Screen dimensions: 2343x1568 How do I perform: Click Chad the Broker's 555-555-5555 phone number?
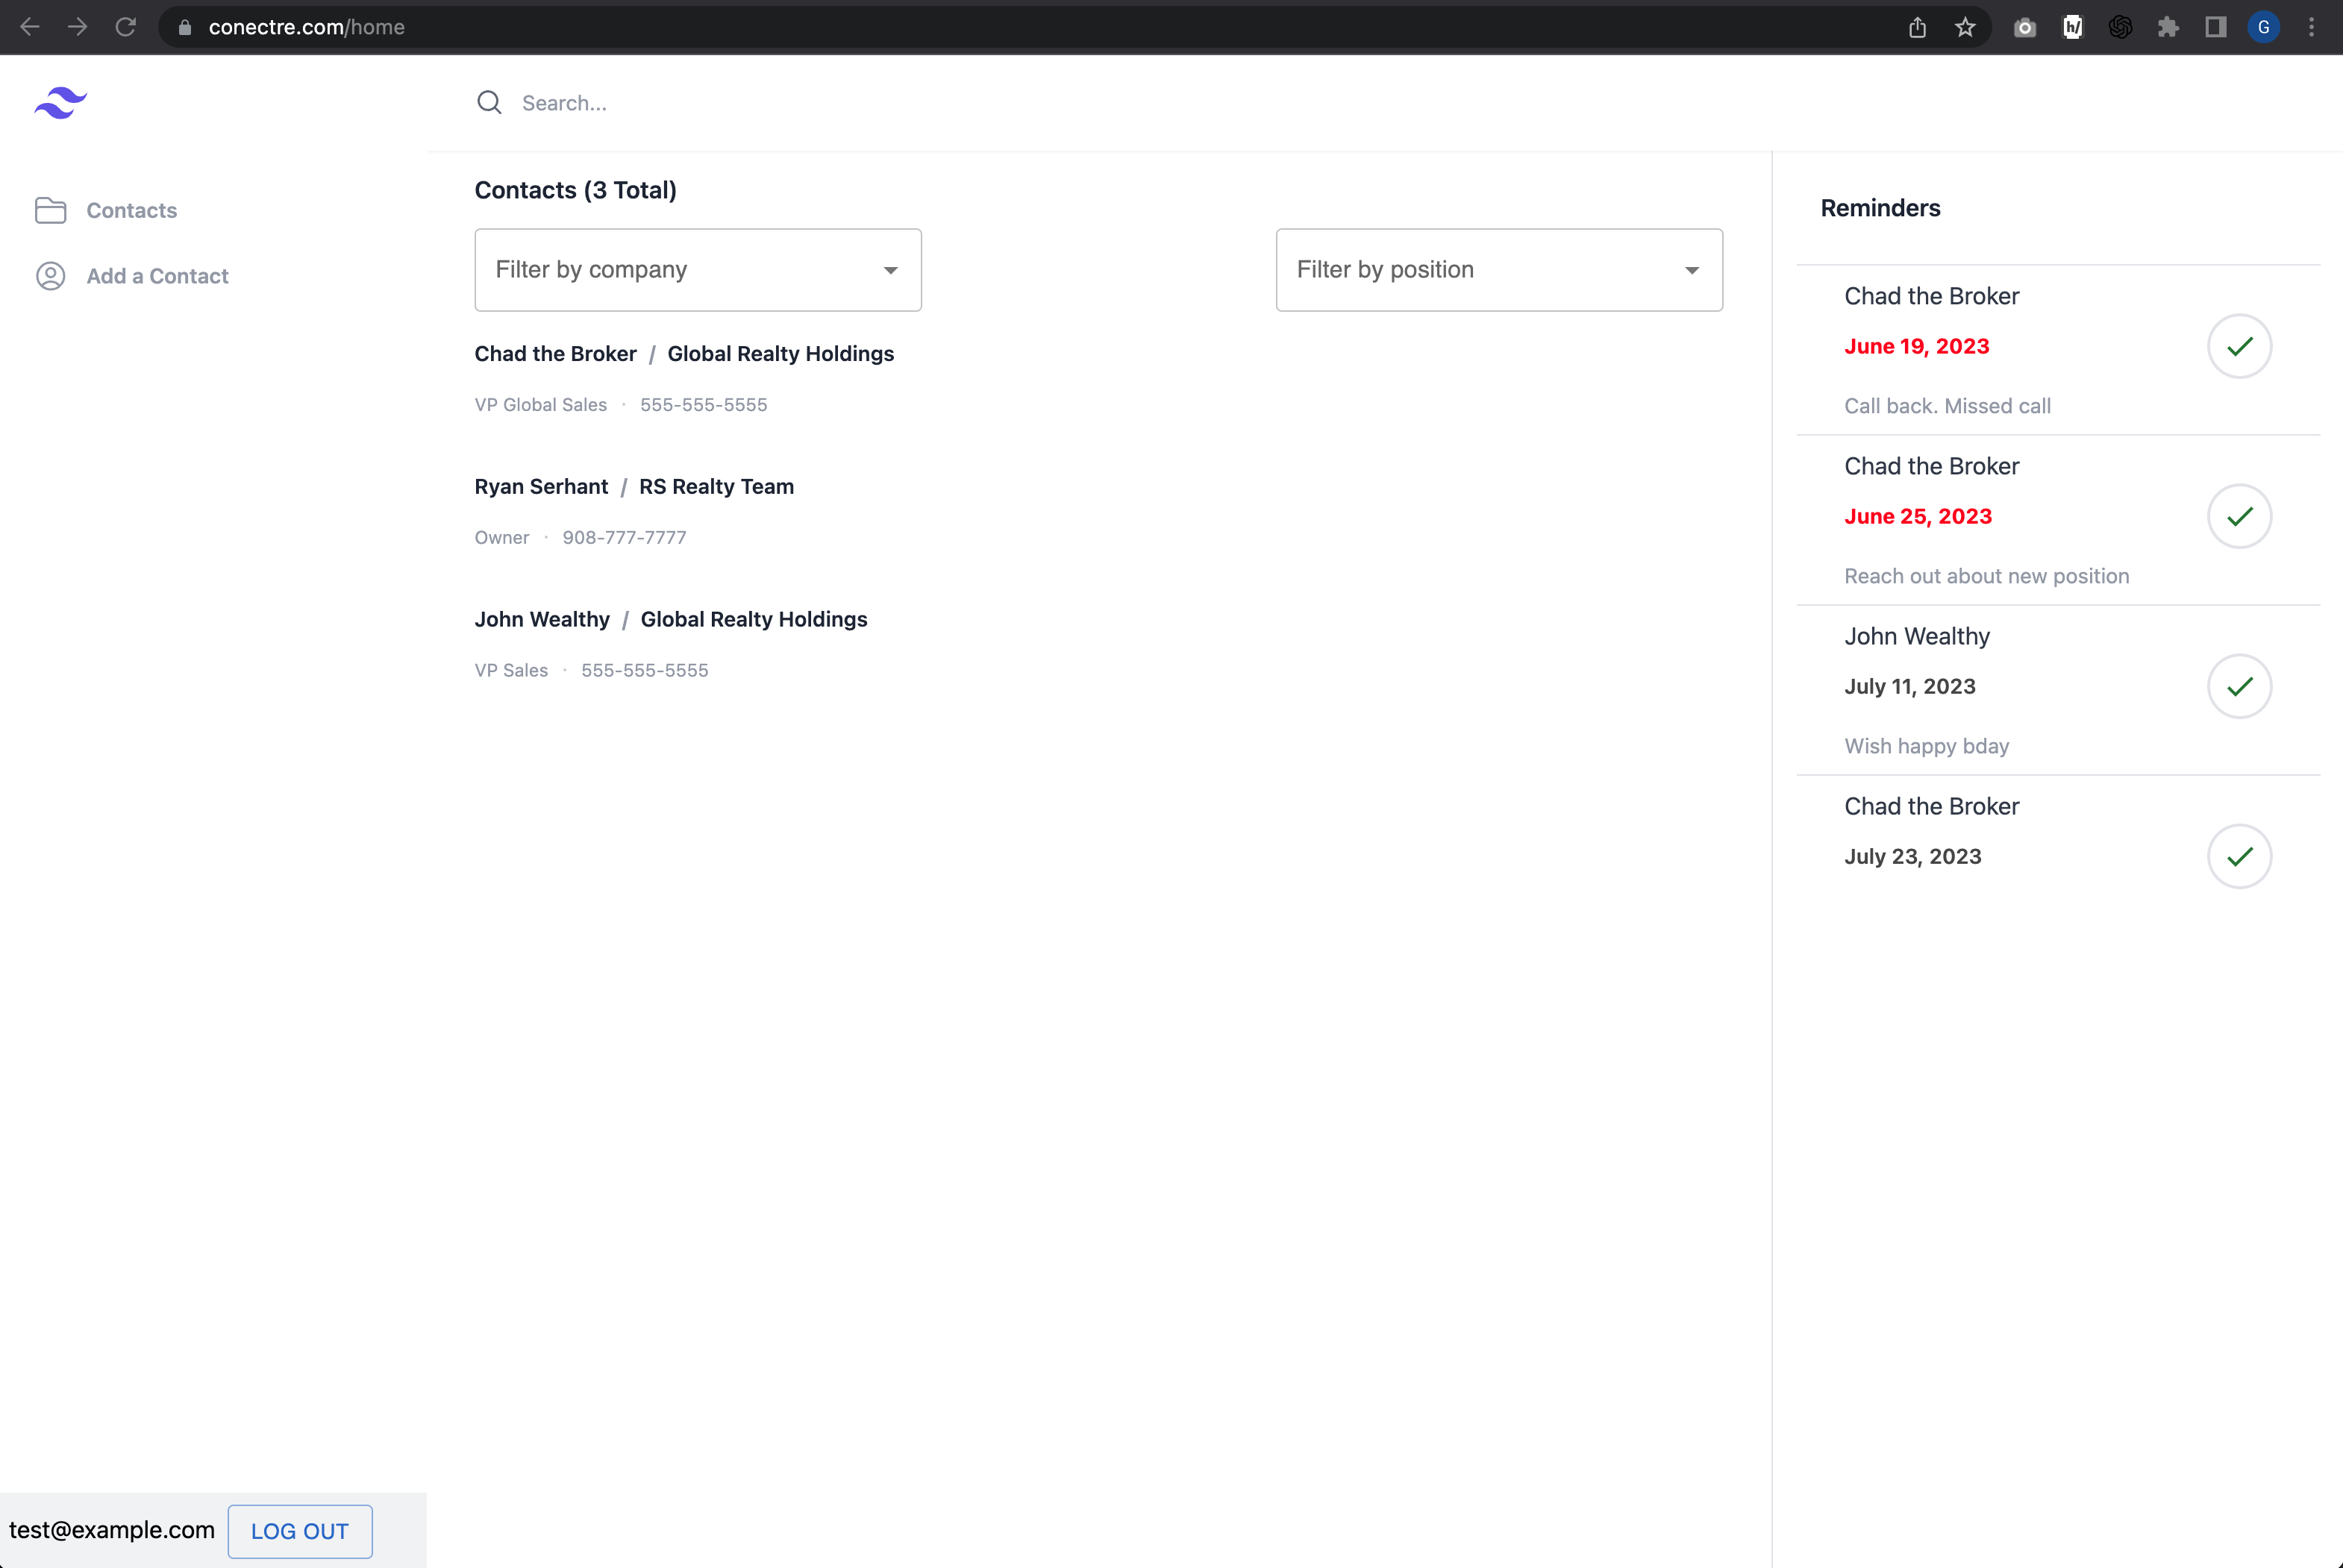click(704, 405)
